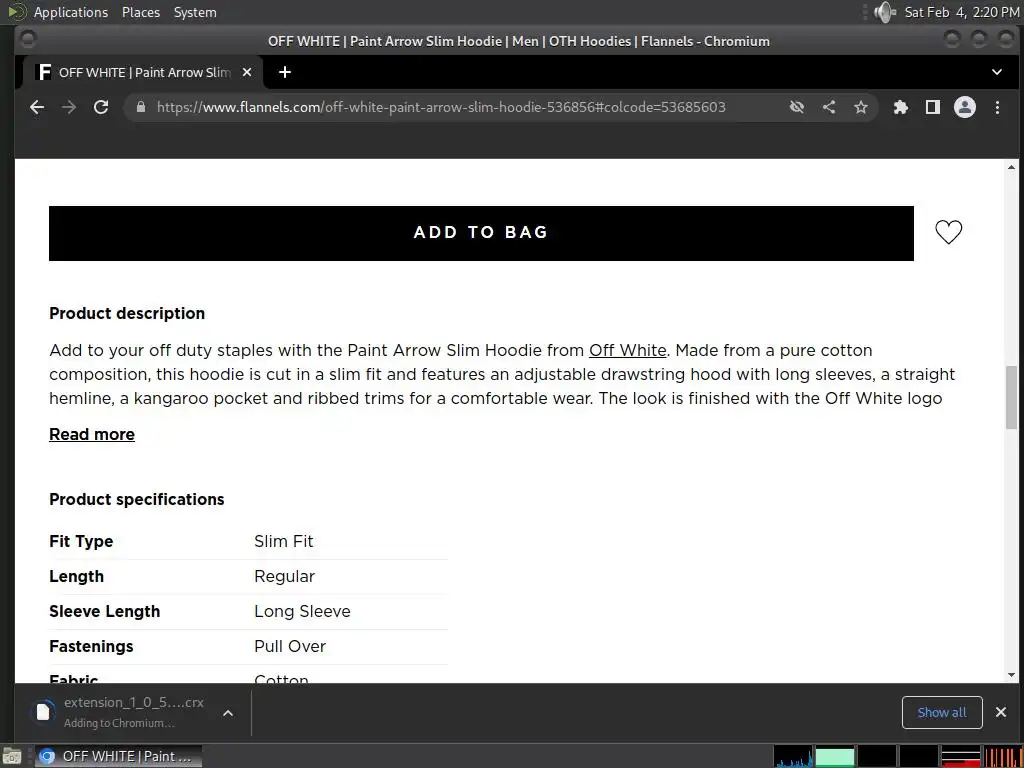This screenshot has width=1024, height=768.
Task: Click show desktop icon in taskbar
Action: click(x=12, y=757)
